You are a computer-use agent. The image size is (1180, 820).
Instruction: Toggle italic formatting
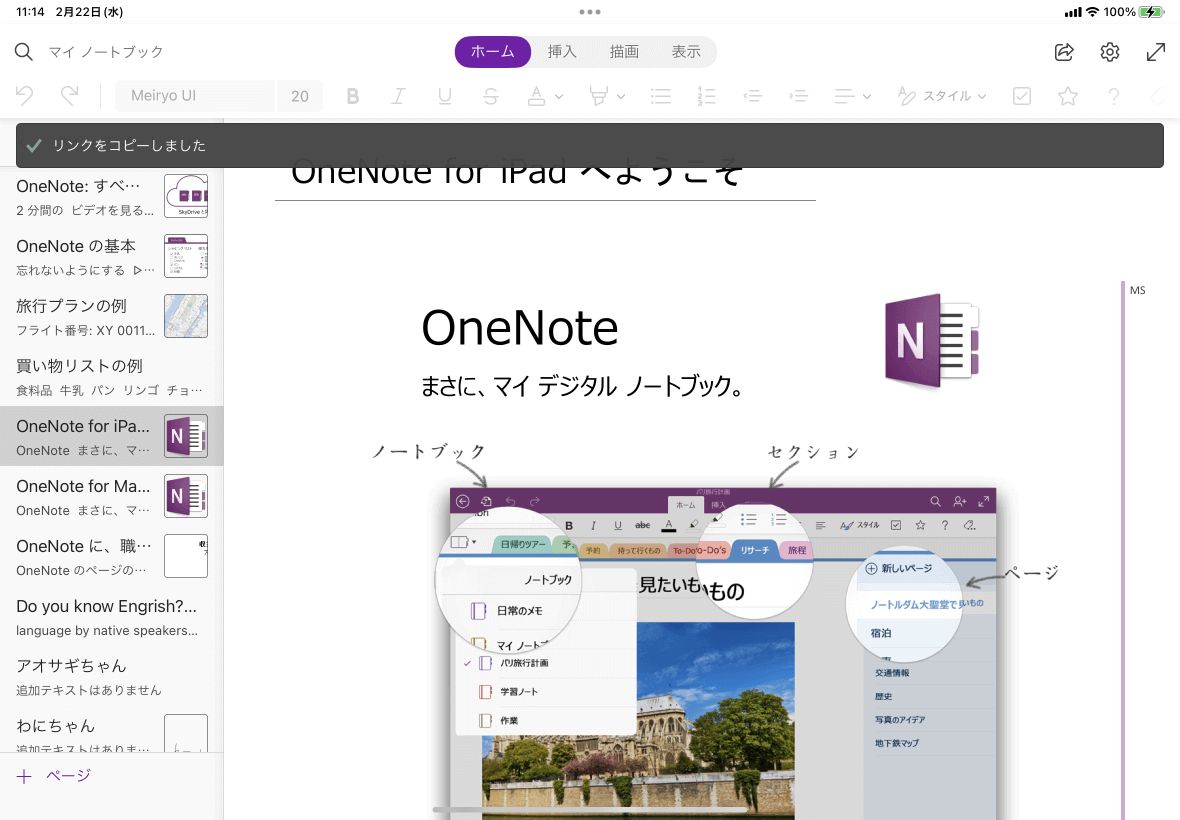[398, 96]
